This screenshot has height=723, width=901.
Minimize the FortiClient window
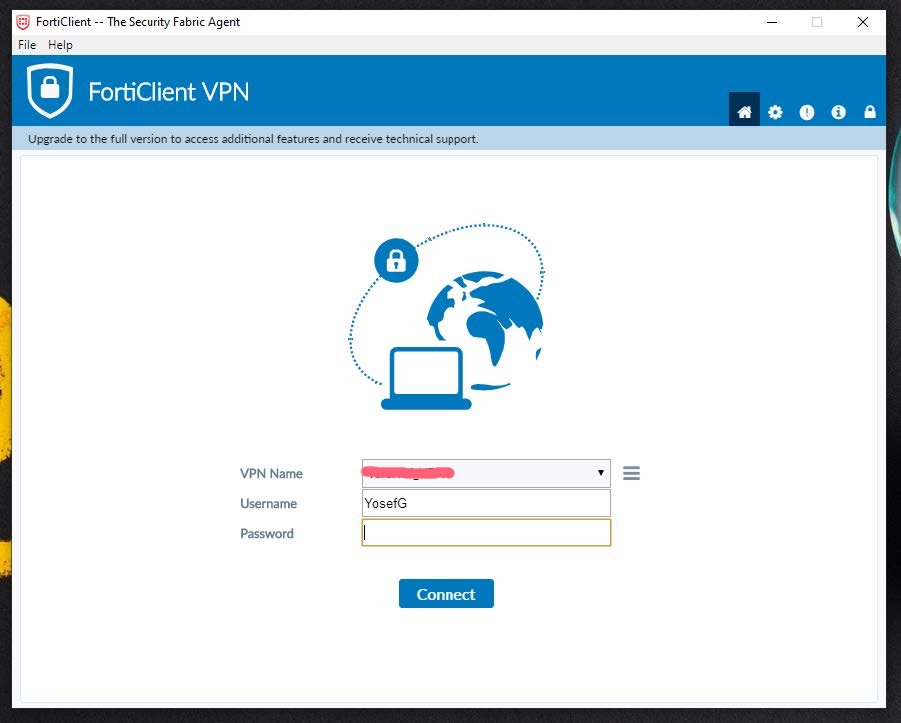(770, 22)
